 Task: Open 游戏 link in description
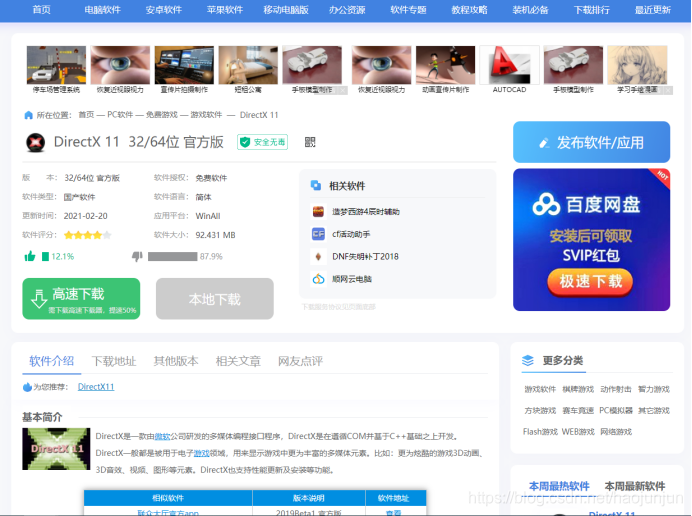[202, 453]
